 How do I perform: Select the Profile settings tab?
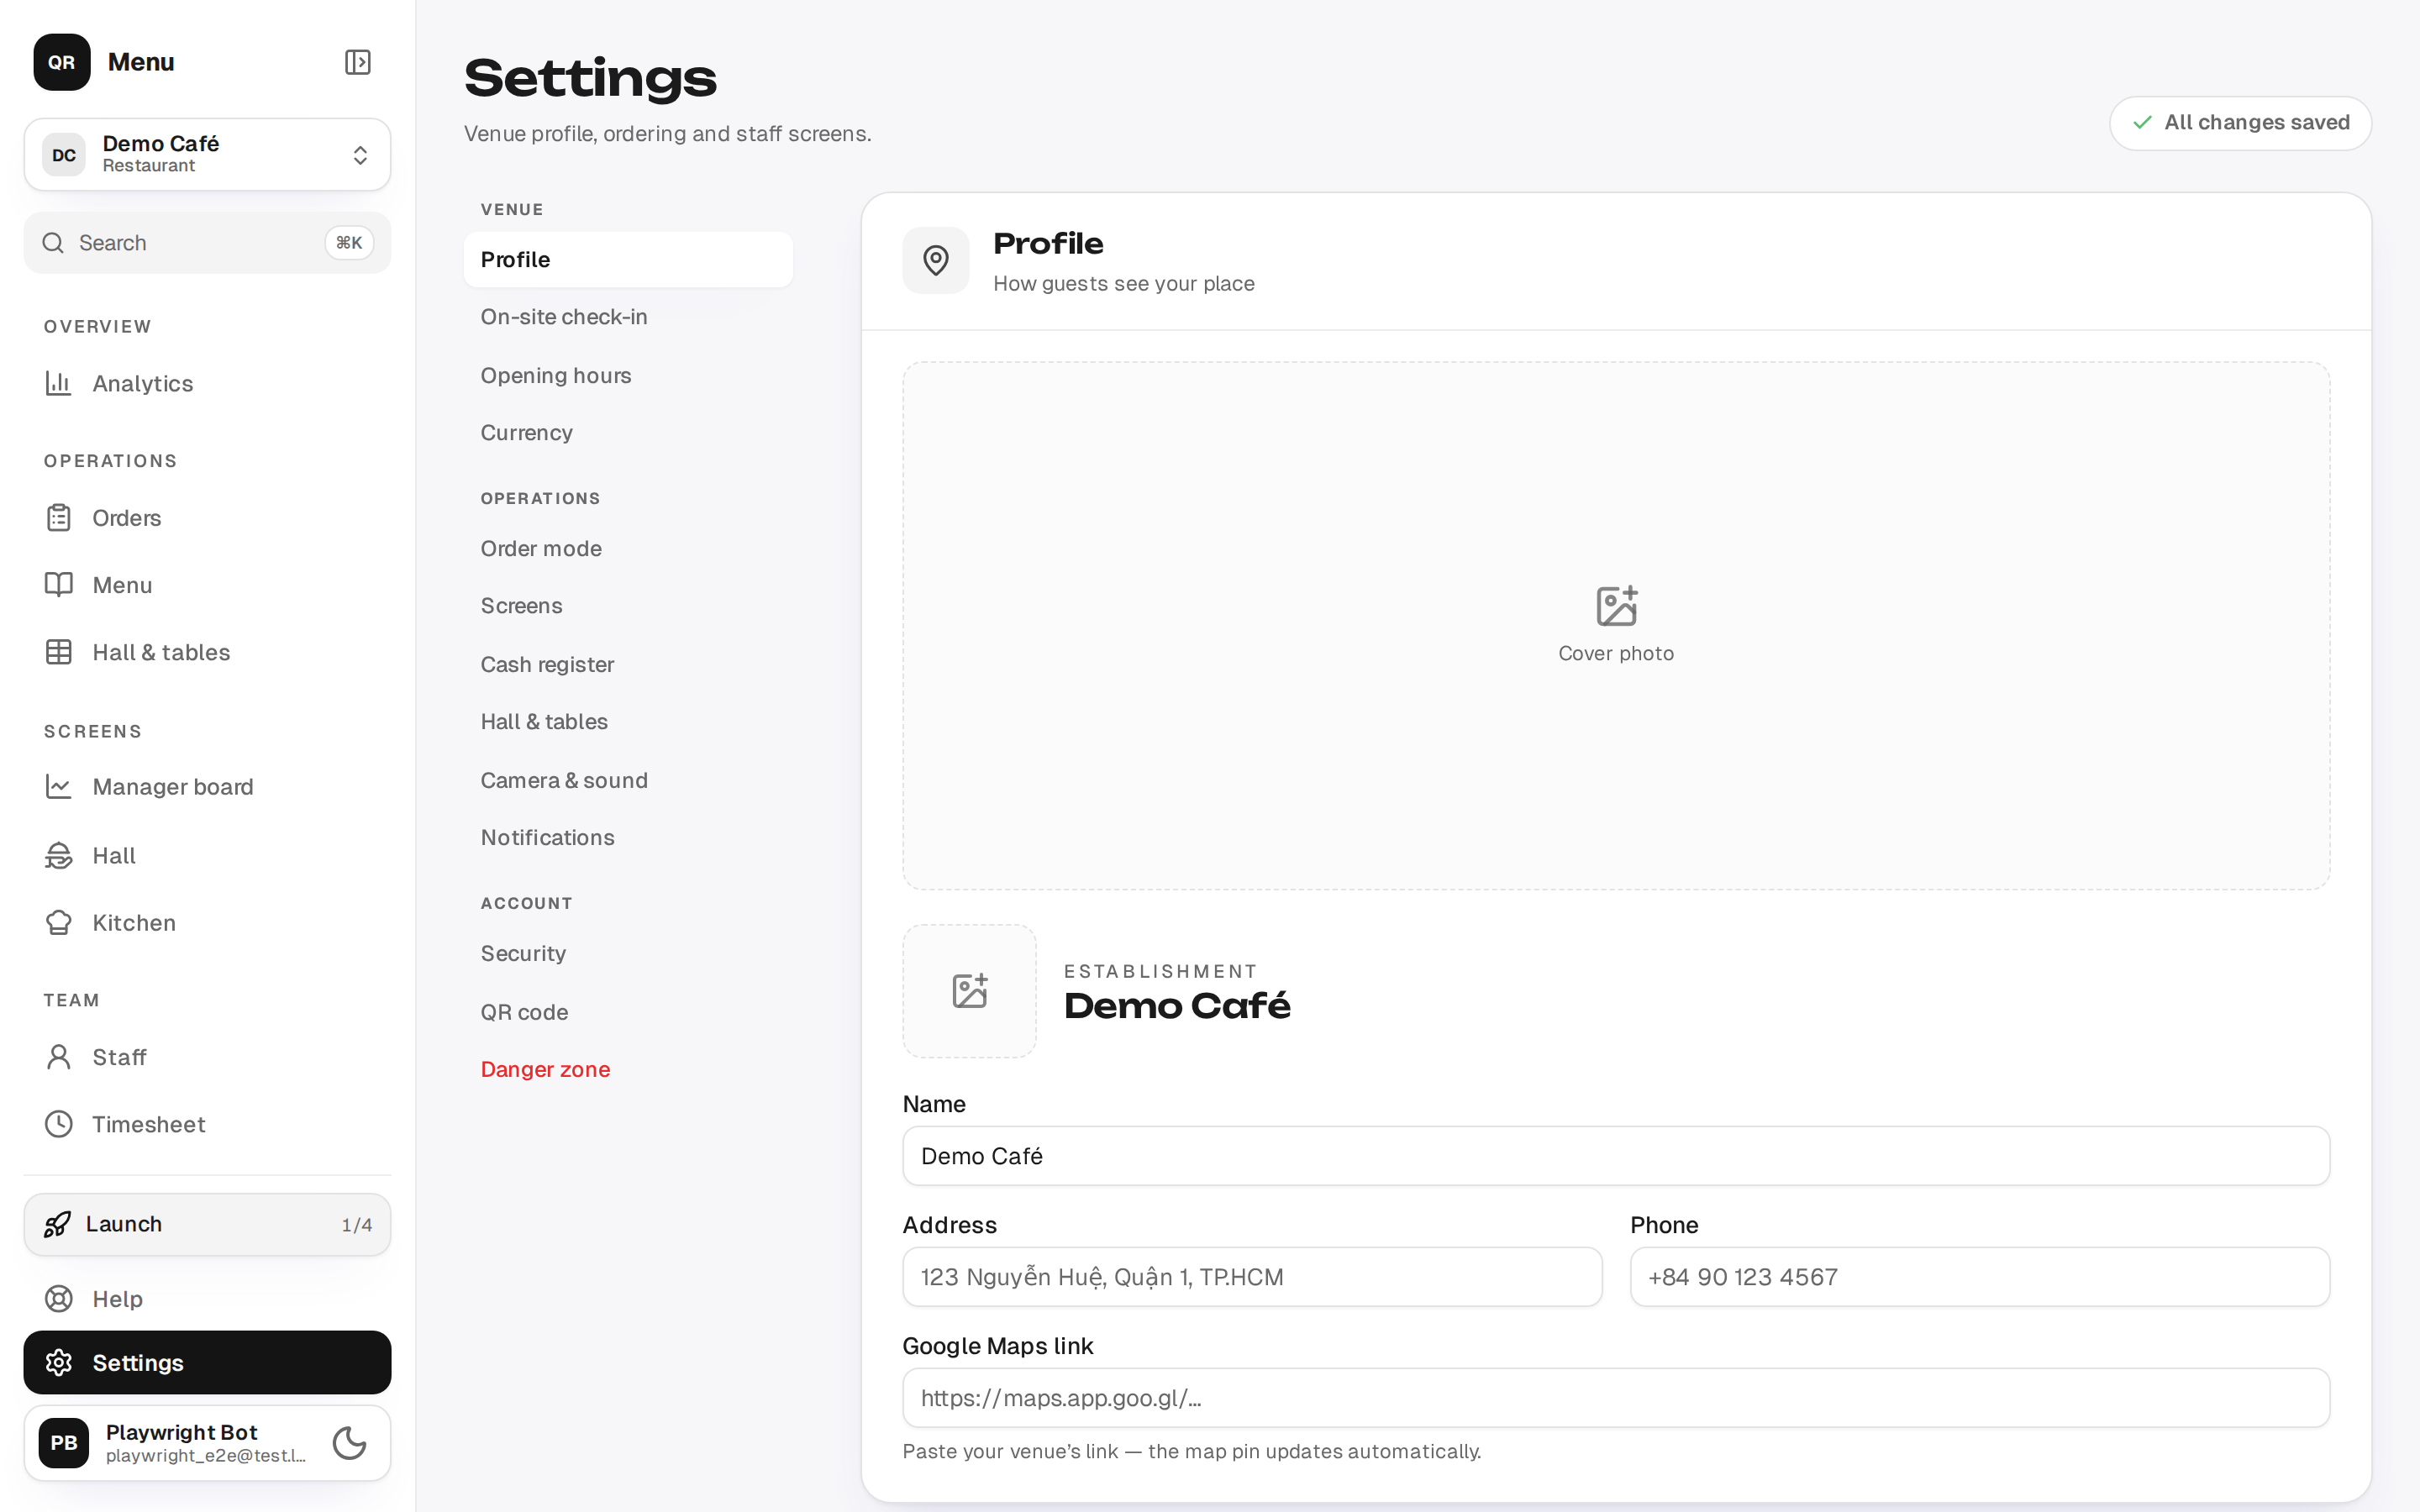(x=628, y=260)
